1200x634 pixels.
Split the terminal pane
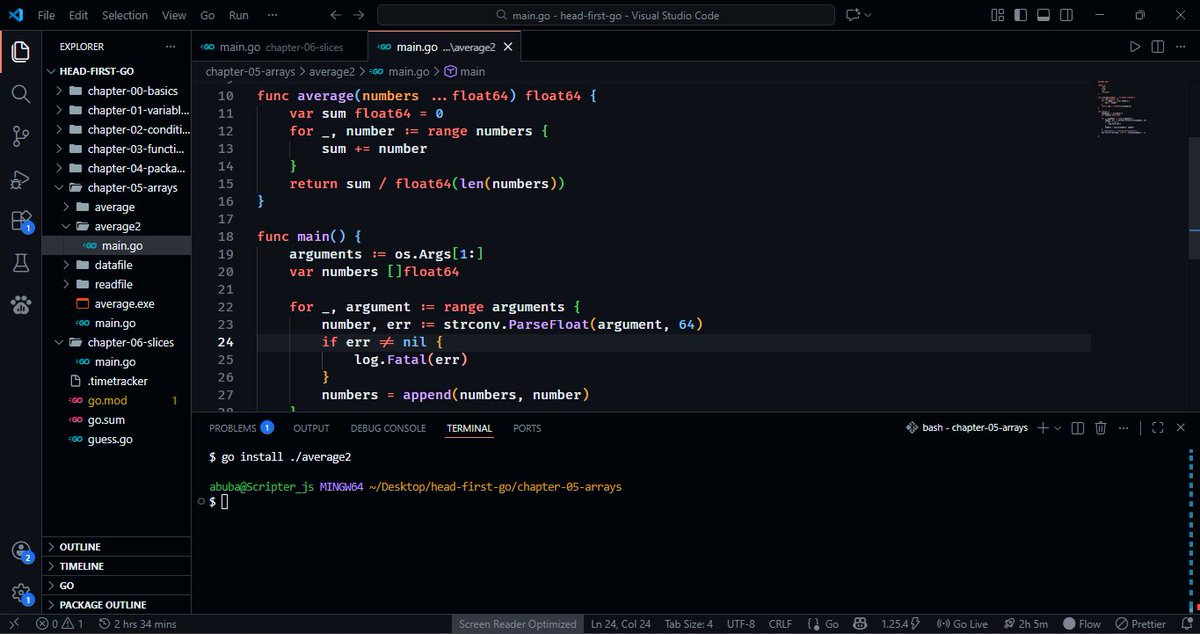point(1078,427)
